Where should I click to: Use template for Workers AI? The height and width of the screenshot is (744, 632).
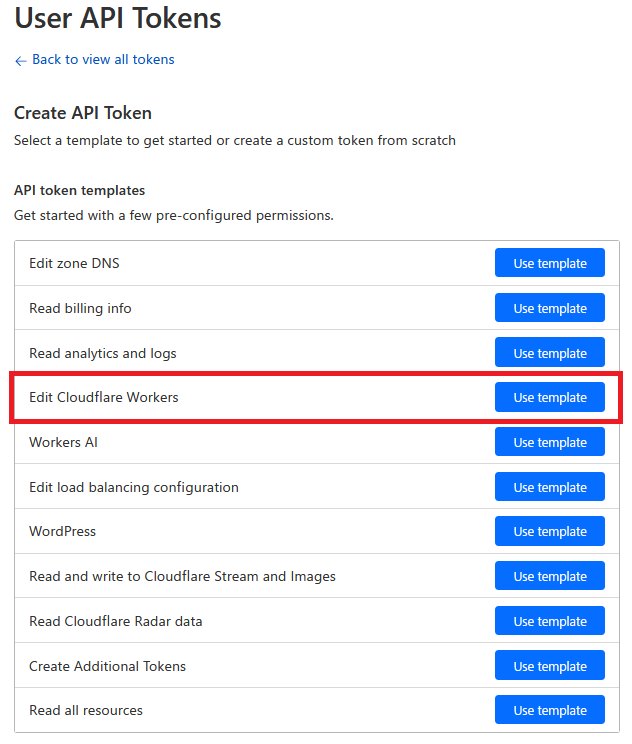click(549, 442)
